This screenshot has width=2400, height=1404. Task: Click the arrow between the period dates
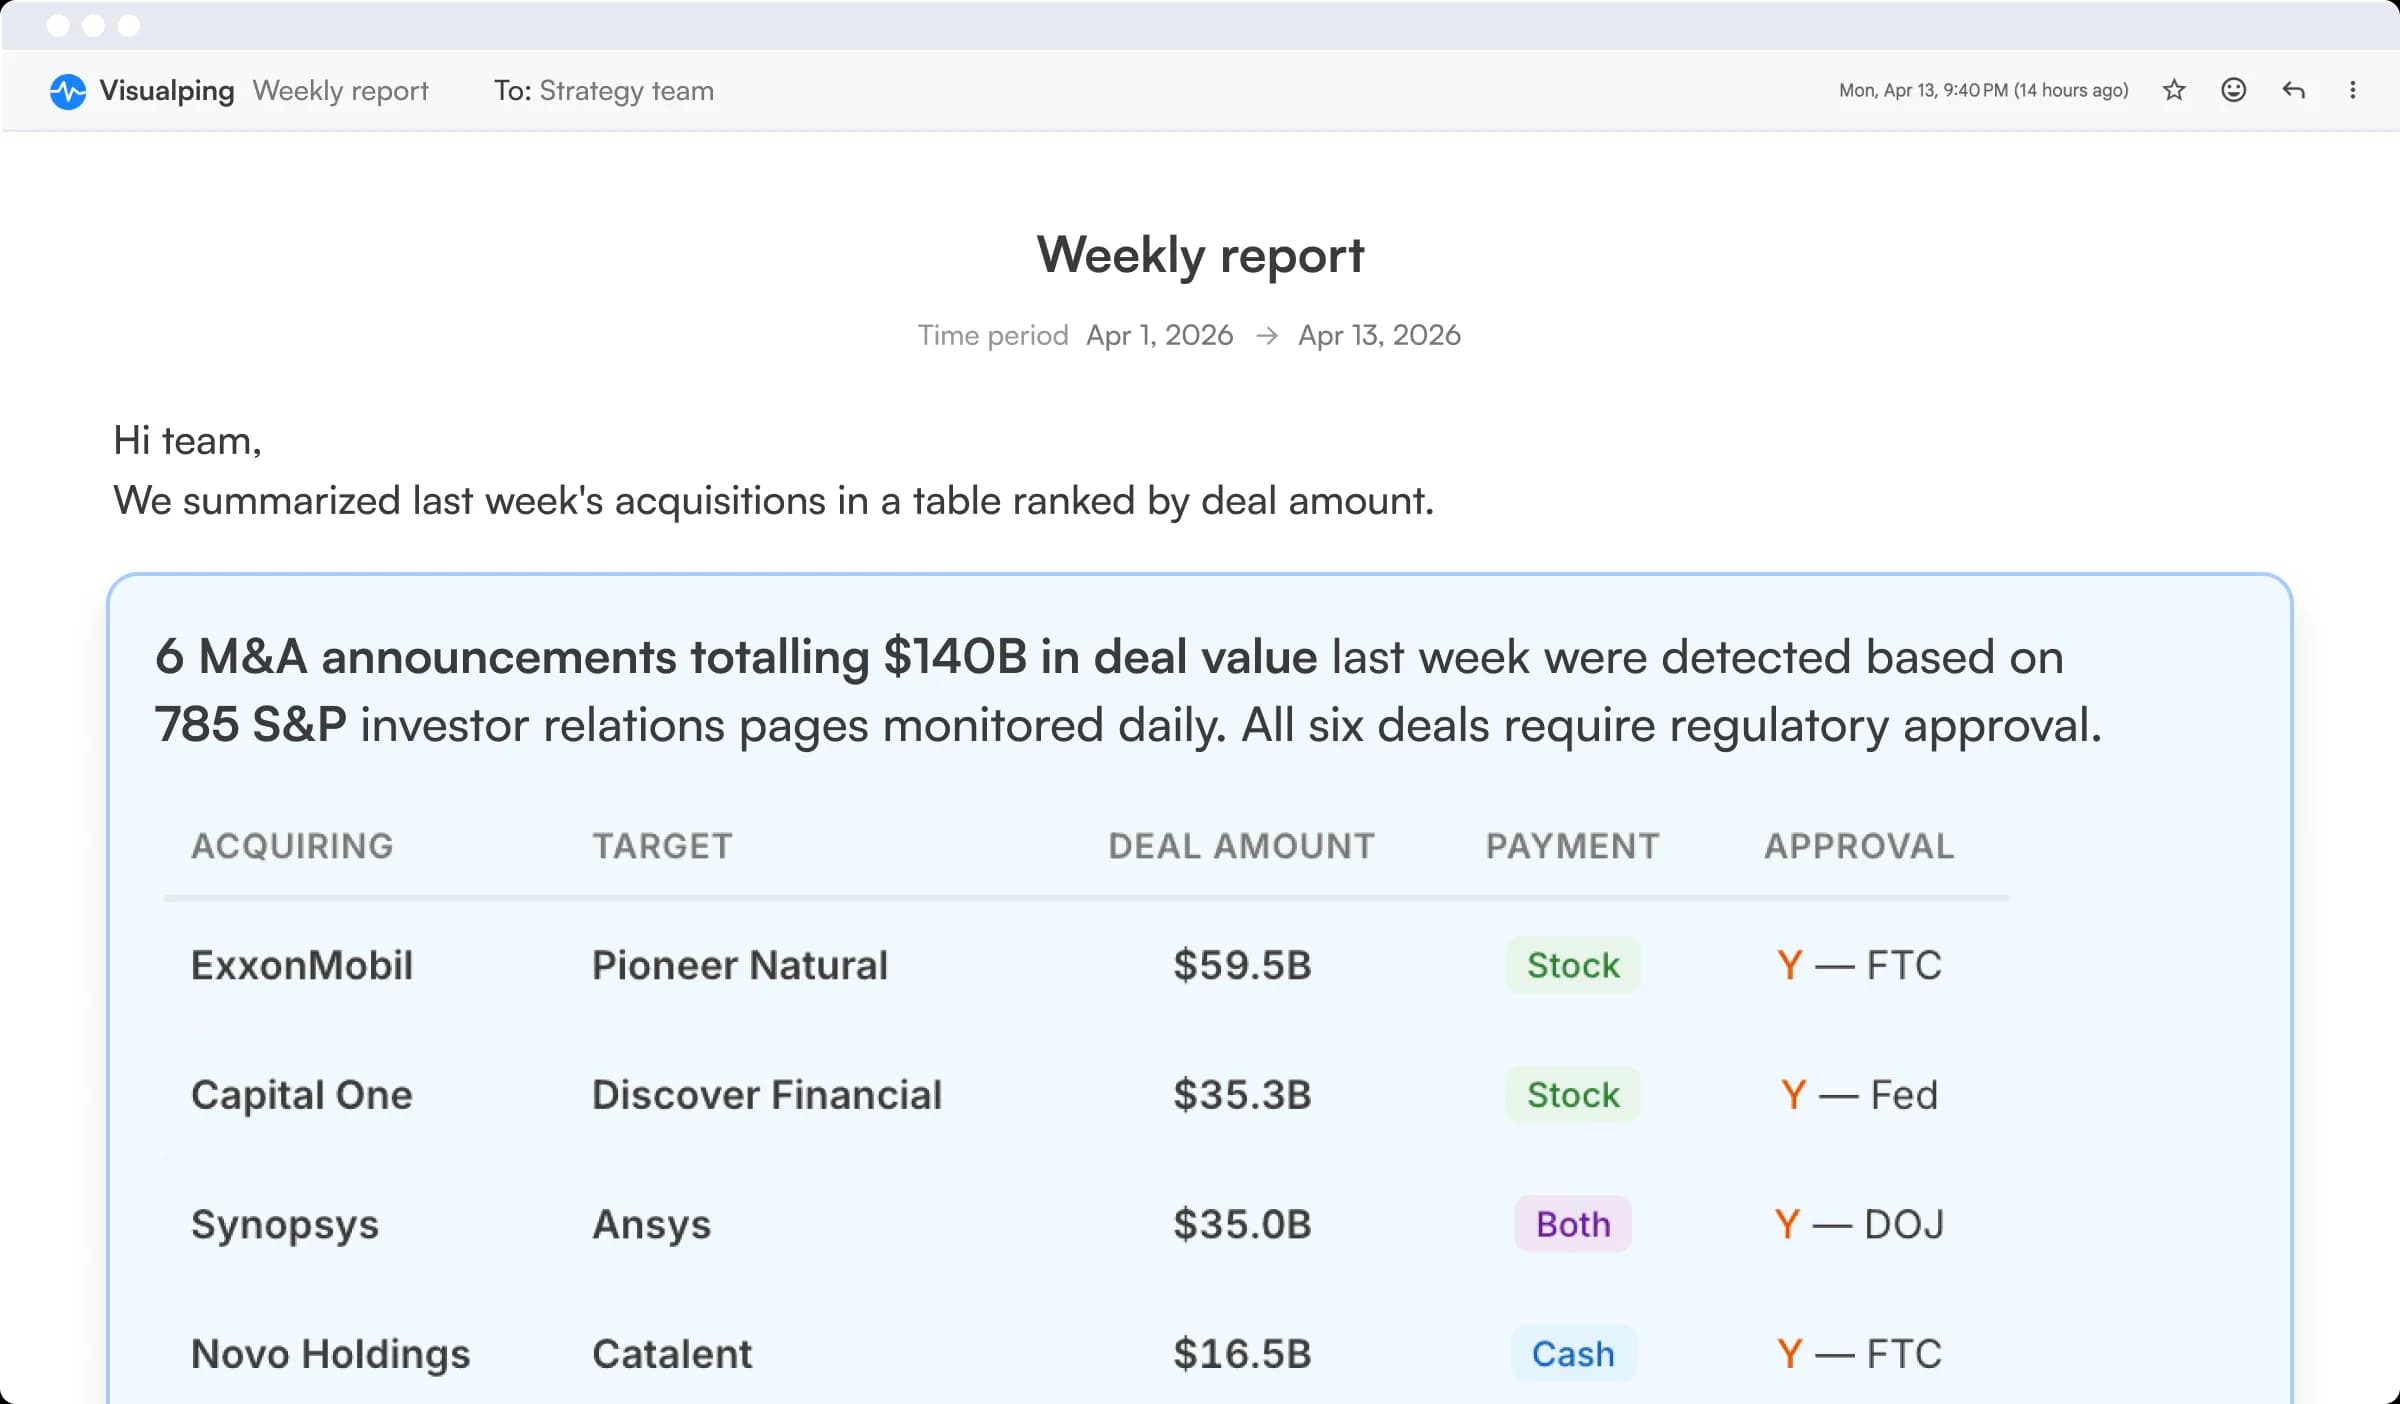(x=1266, y=335)
